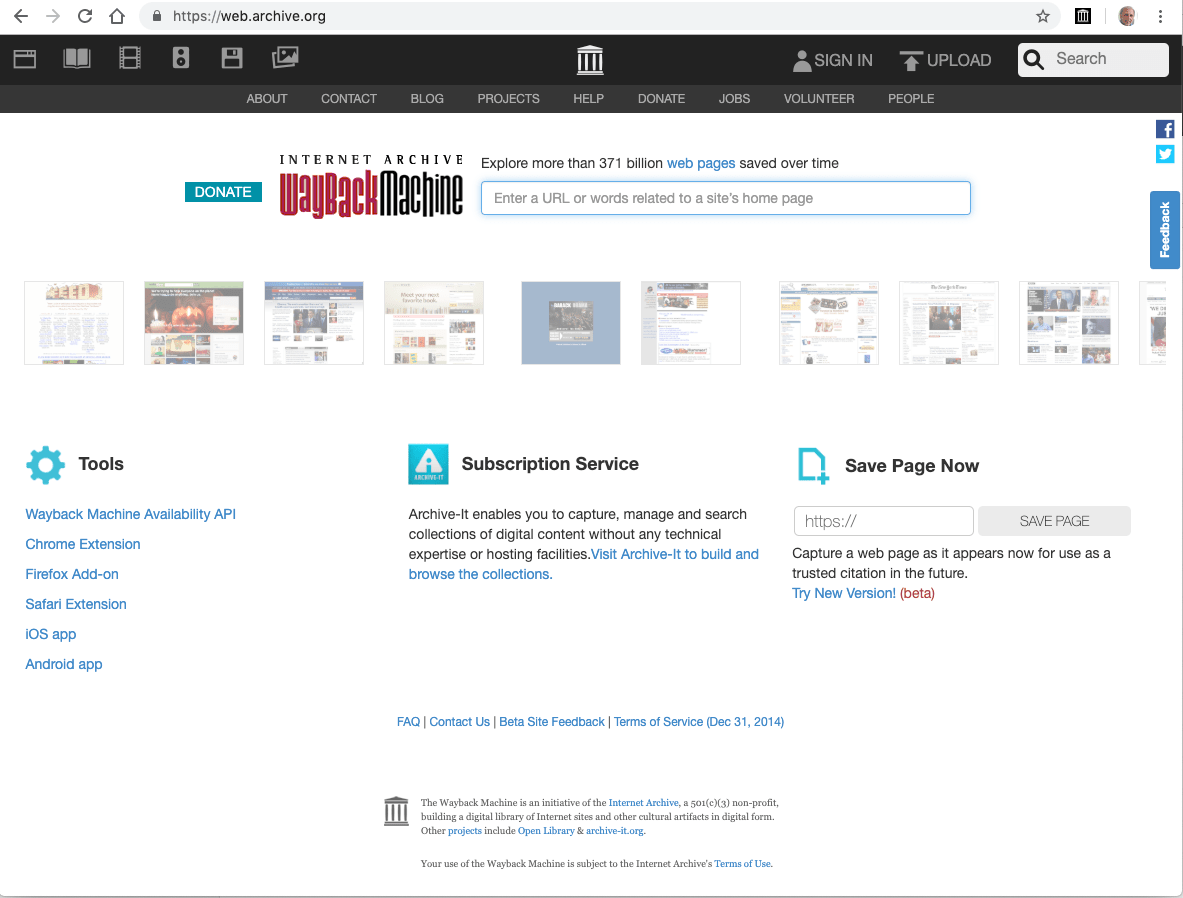Select the Texts book icon

76,58
